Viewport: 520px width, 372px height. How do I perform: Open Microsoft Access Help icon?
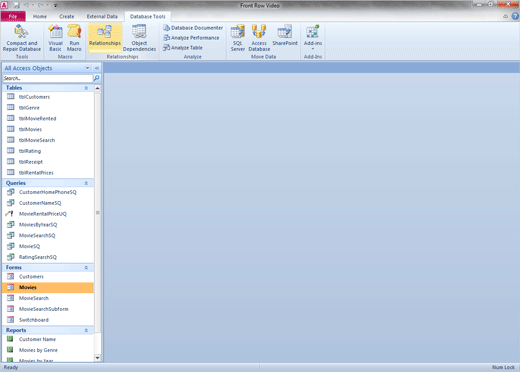515,16
